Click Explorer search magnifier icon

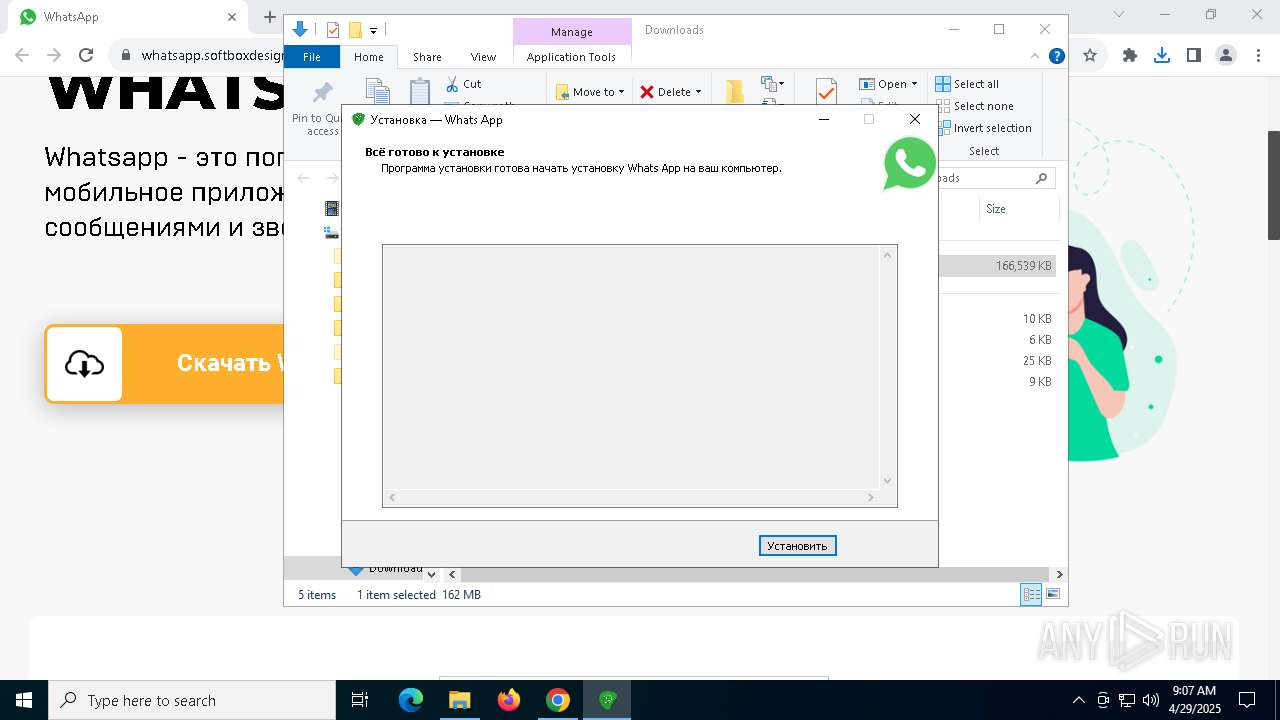(1041, 178)
